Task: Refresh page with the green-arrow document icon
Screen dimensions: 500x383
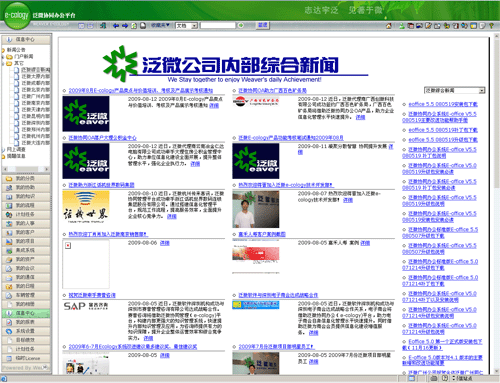Action: 134,26
